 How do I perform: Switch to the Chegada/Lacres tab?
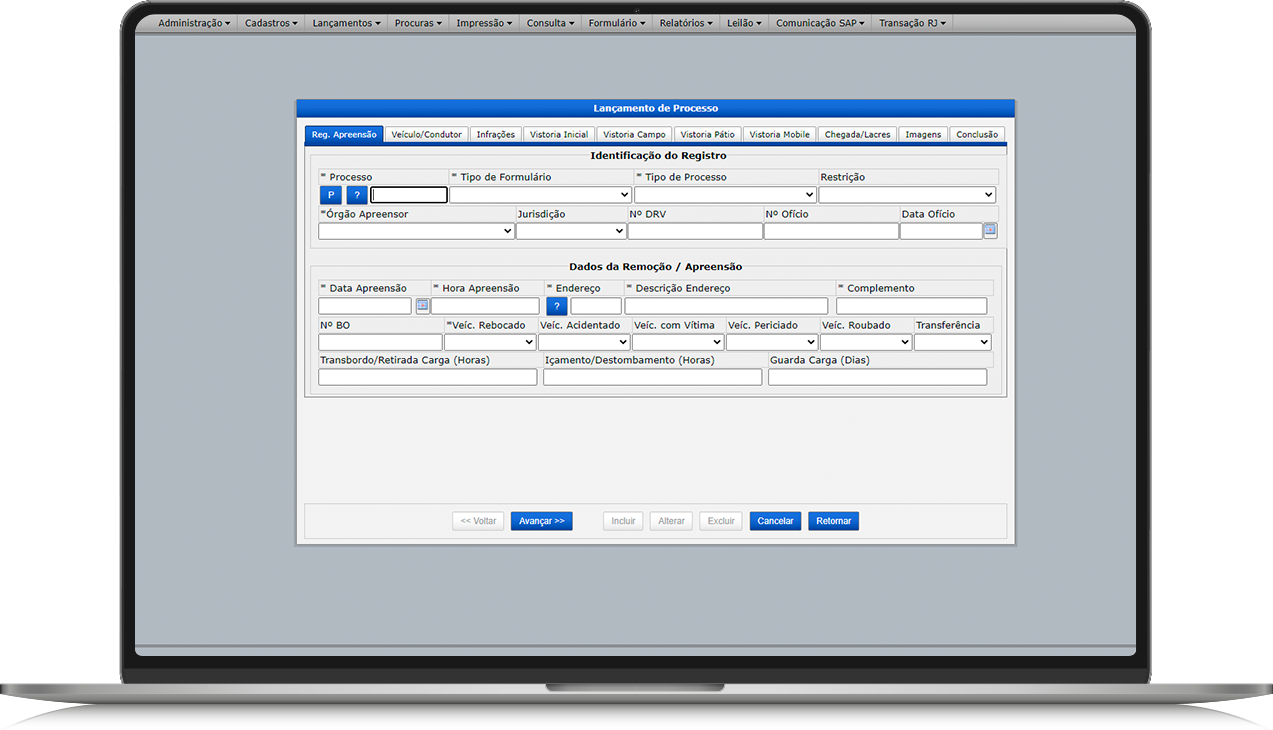(857, 134)
